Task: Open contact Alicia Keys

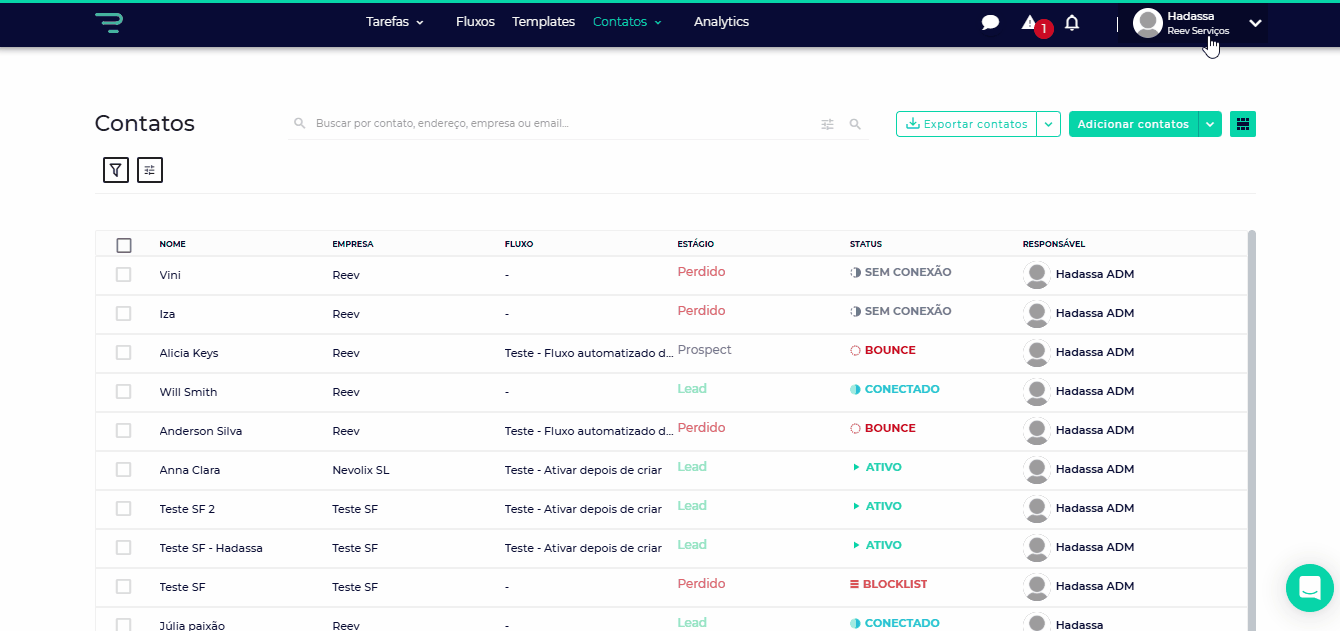Action: coord(189,353)
